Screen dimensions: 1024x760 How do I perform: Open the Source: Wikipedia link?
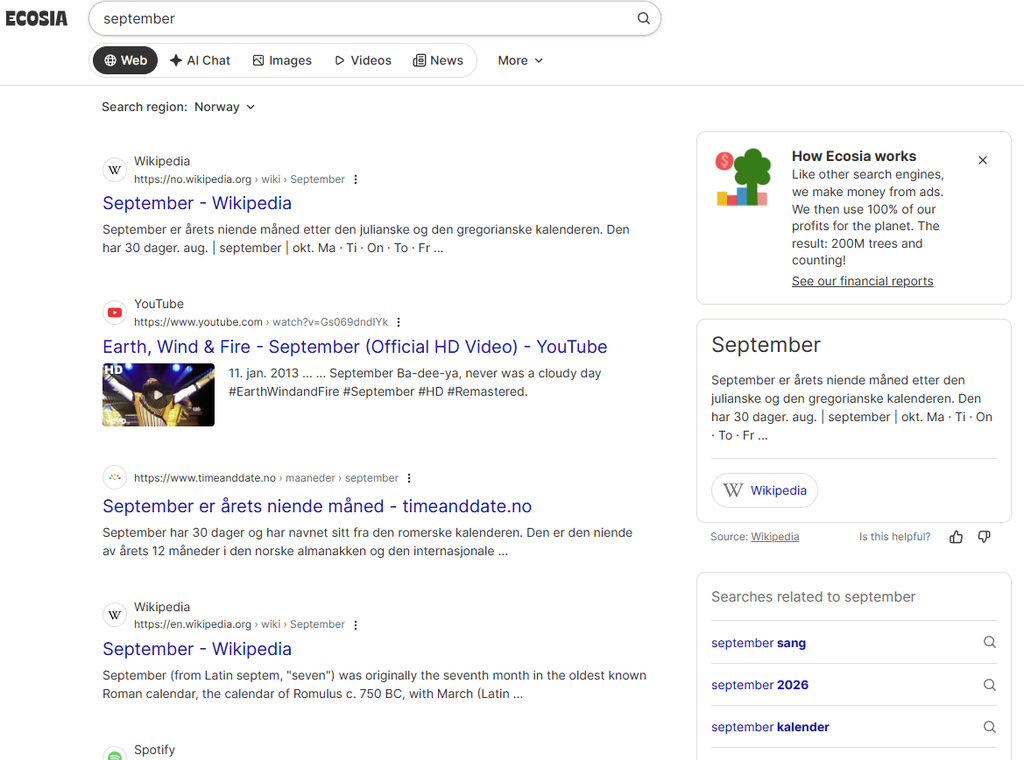click(775, 537)
